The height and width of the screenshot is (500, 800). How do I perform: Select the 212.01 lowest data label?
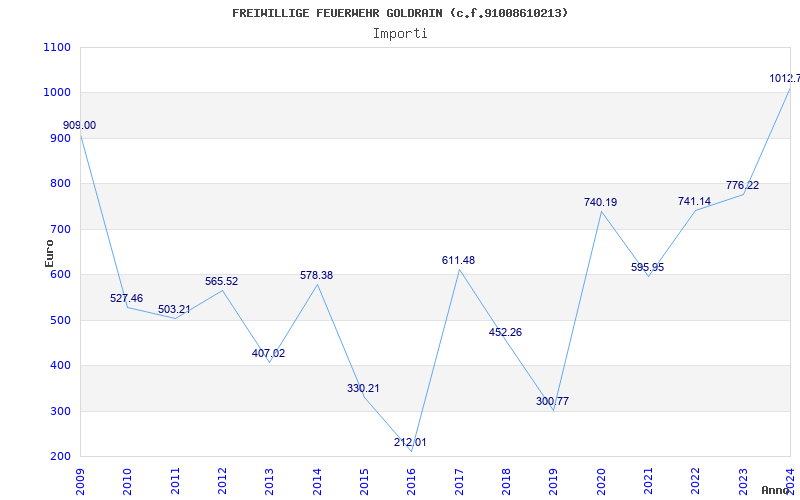[x=411, y=442]
